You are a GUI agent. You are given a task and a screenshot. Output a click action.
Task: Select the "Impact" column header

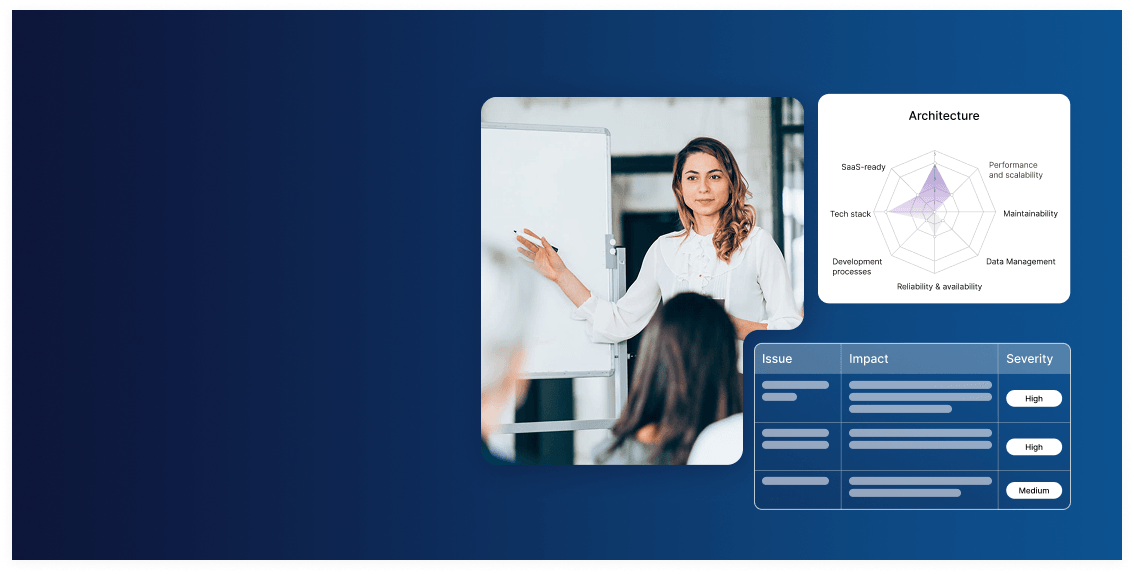coord(868,359)
